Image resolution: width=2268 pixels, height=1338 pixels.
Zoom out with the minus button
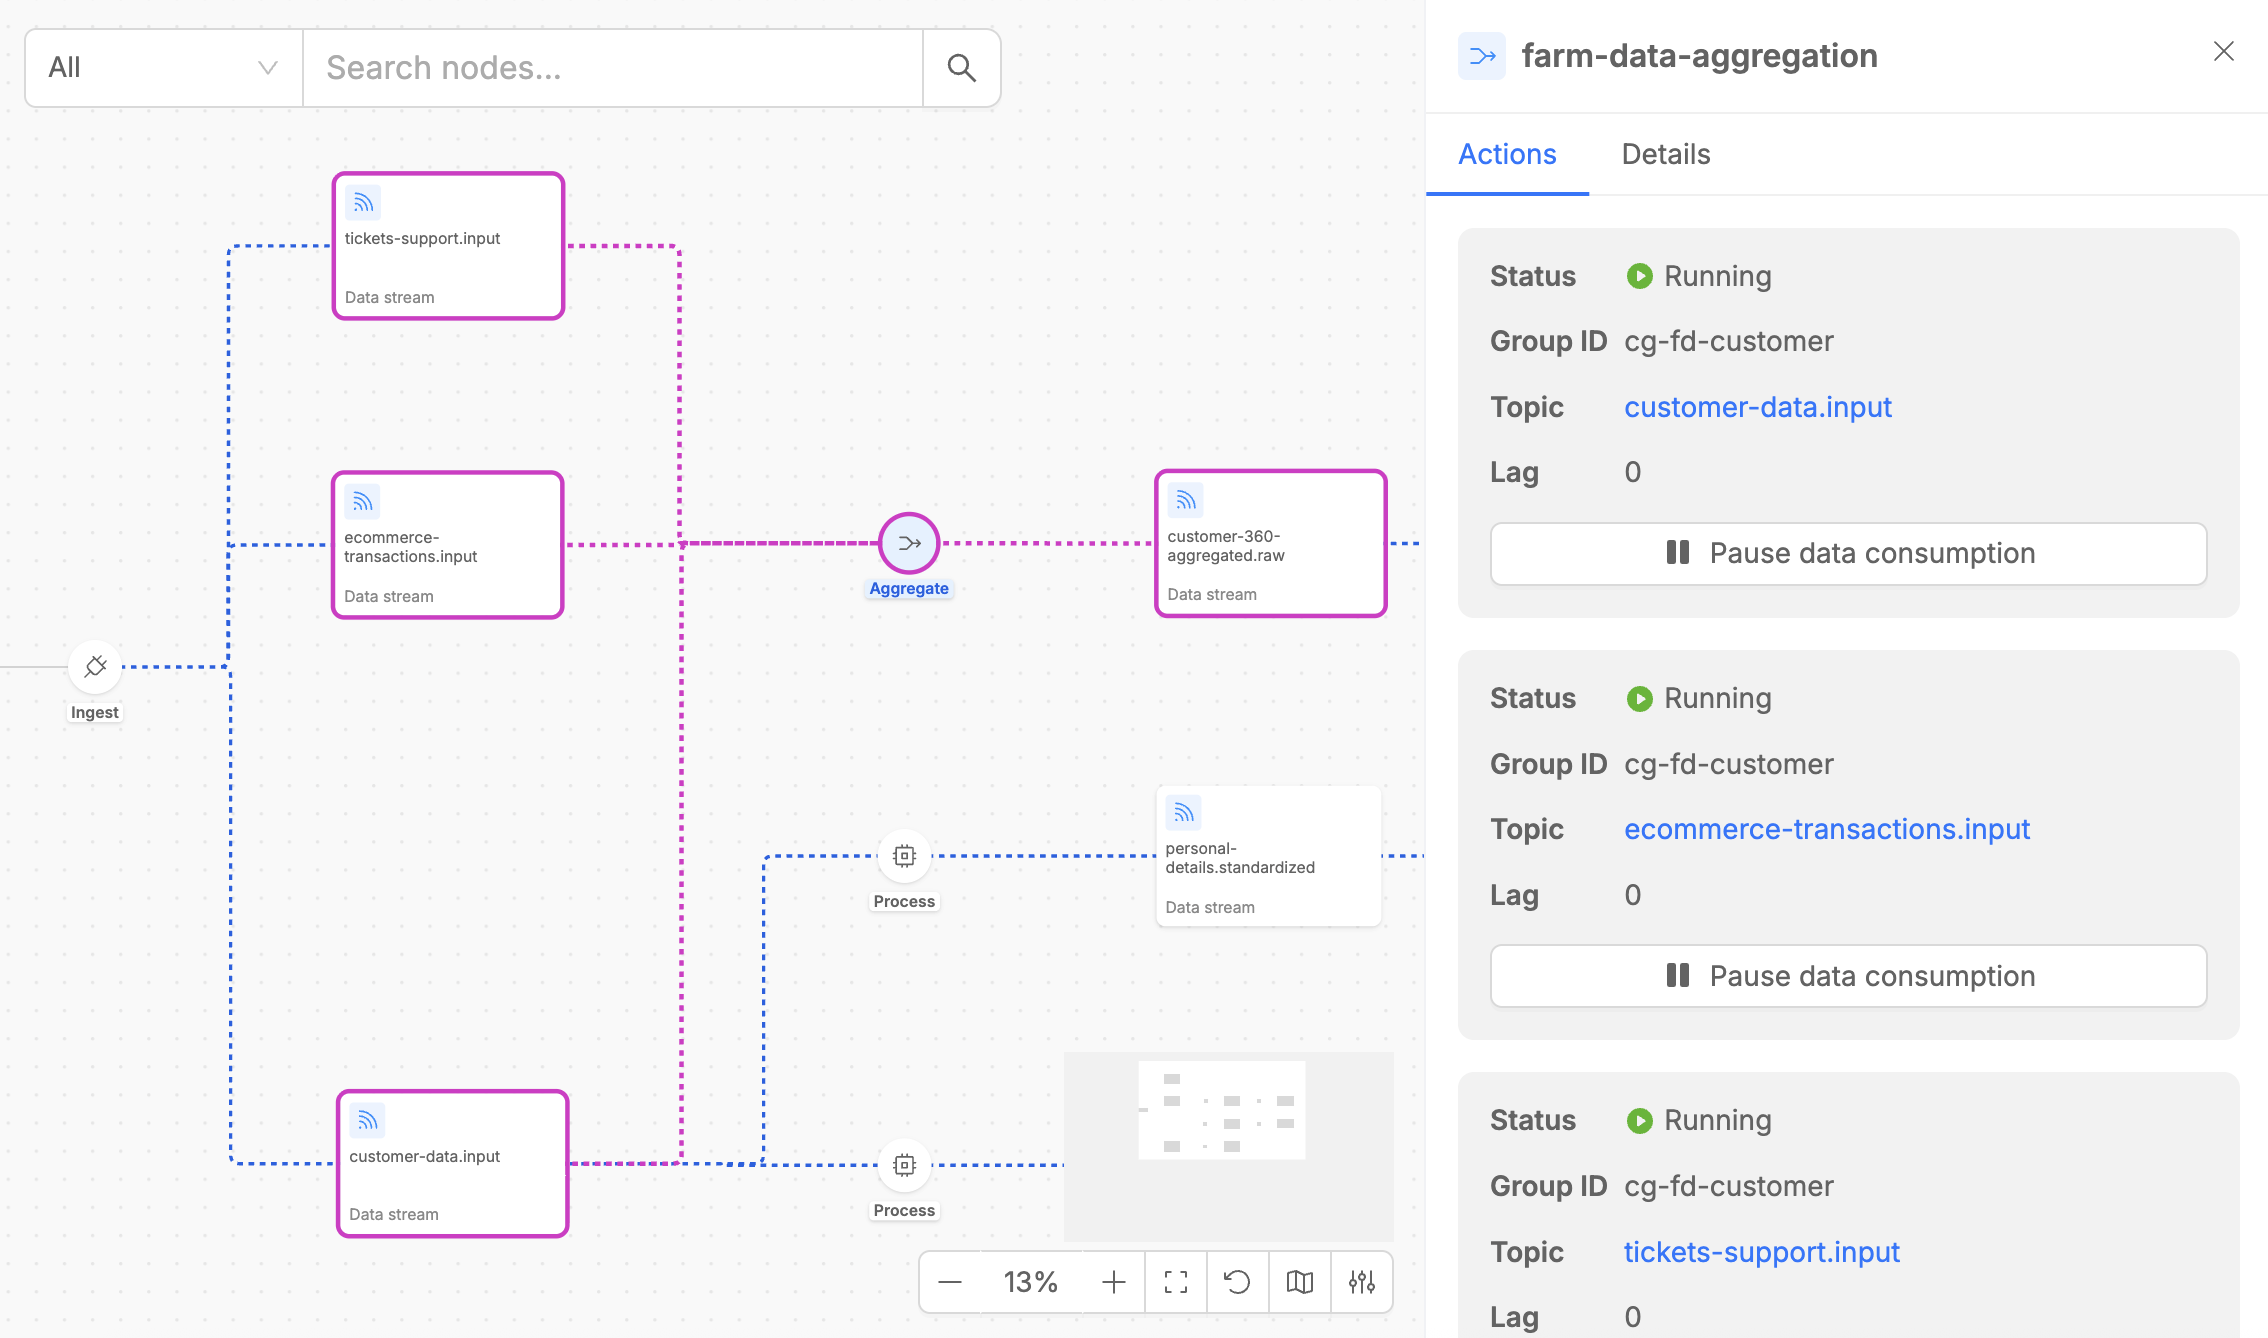950,1282
